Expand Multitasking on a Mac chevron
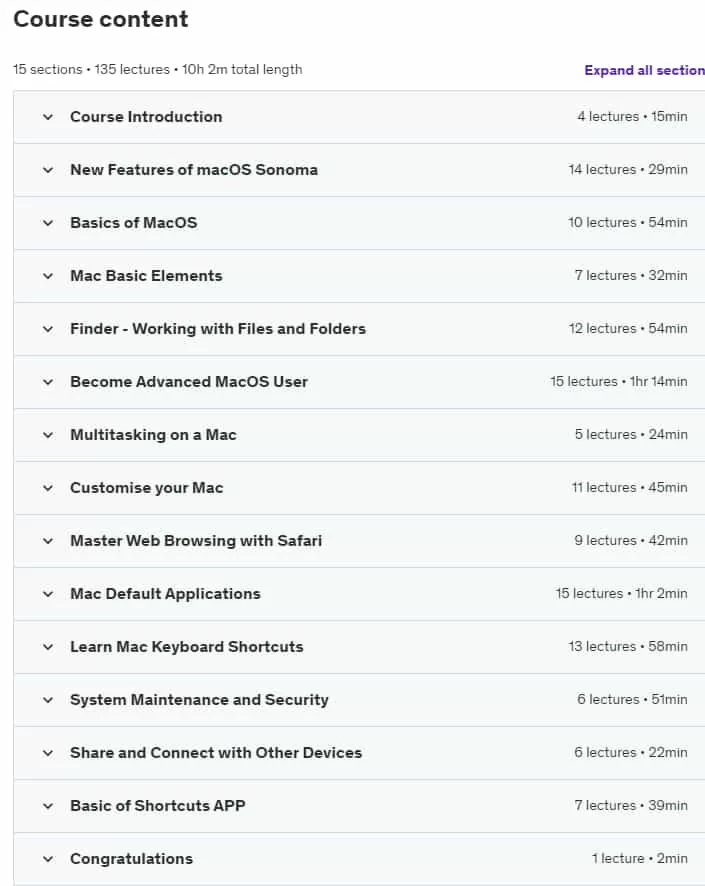Image resolution: width=705 pixels, height=886 pixels. click(x=48, y=435)
